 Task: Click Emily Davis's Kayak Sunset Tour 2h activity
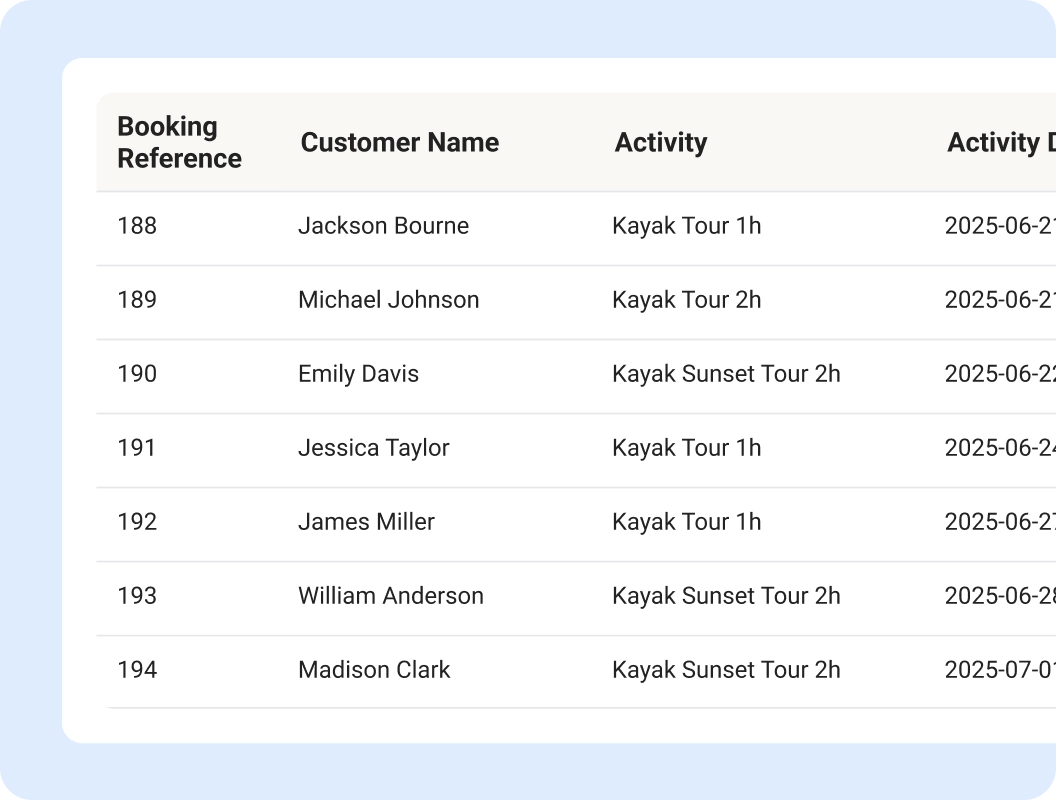726,374
